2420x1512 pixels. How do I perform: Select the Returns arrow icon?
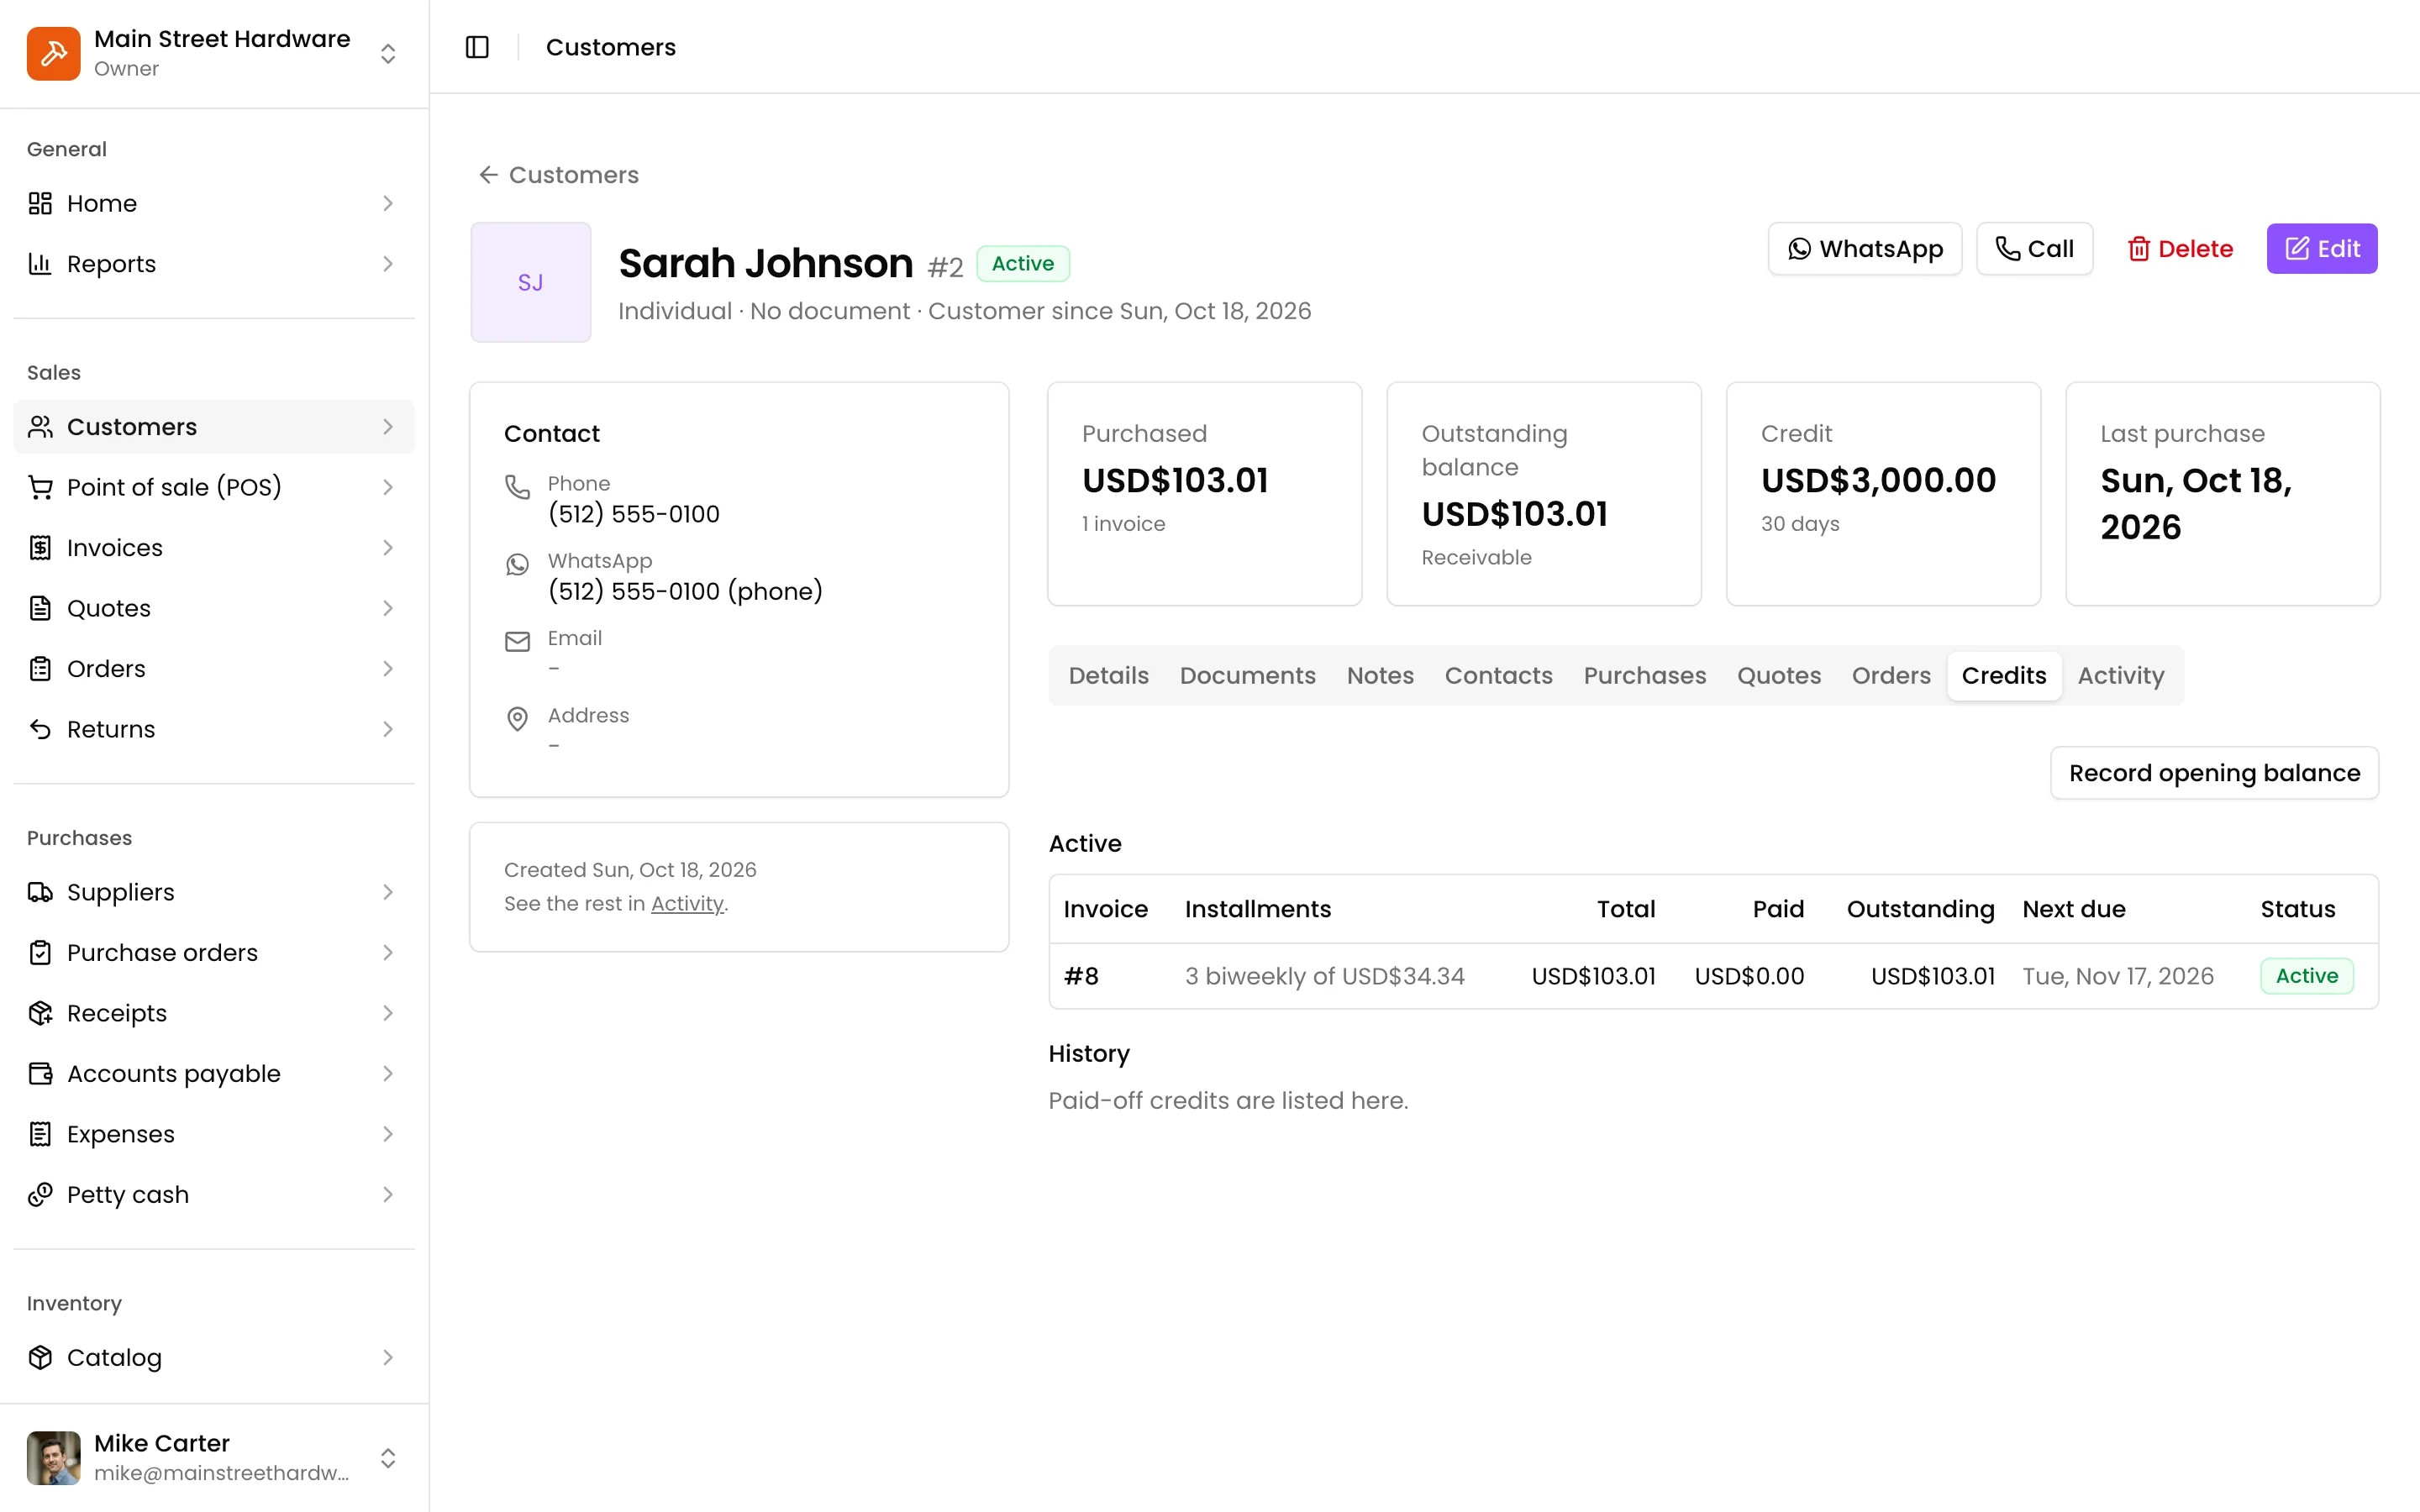(40, 729)
